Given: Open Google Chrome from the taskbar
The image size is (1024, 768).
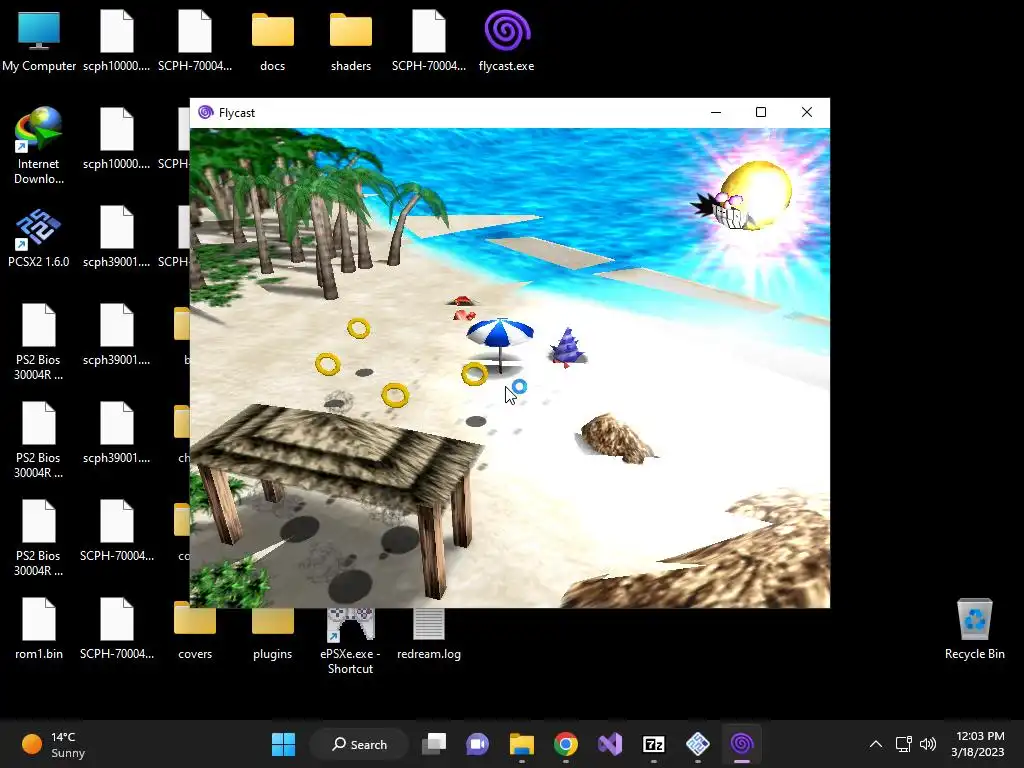Looking at the screenshot, I should pyautogui.click(x=566, y=744).
